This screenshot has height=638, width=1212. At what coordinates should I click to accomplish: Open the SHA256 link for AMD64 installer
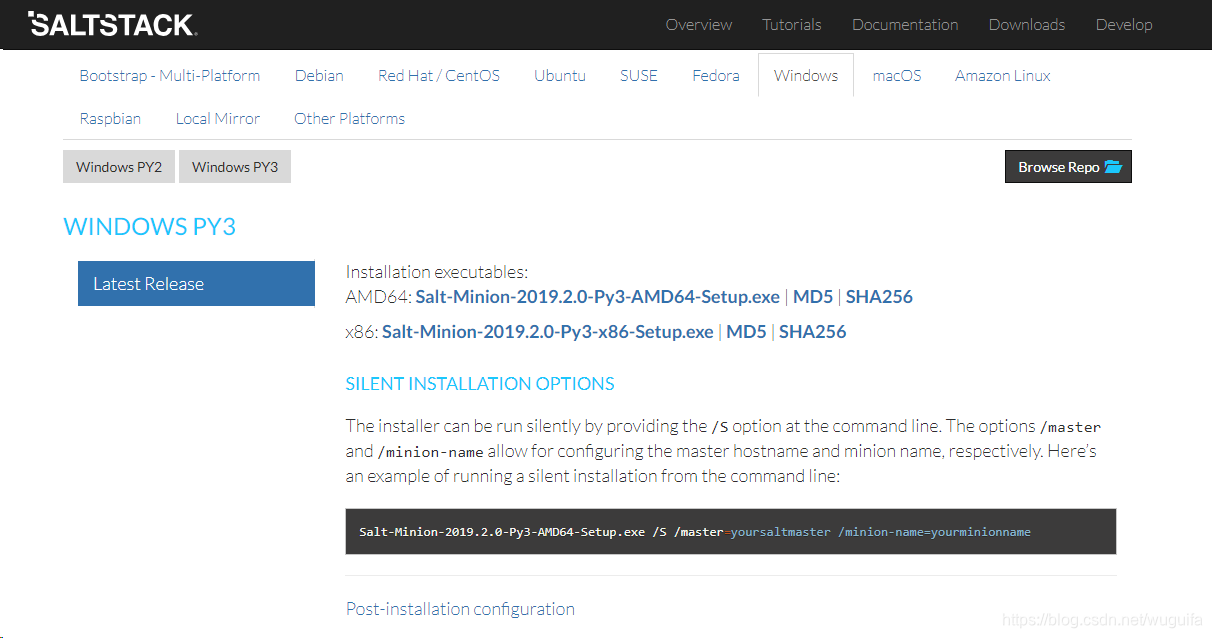click(x=879, y=297)
